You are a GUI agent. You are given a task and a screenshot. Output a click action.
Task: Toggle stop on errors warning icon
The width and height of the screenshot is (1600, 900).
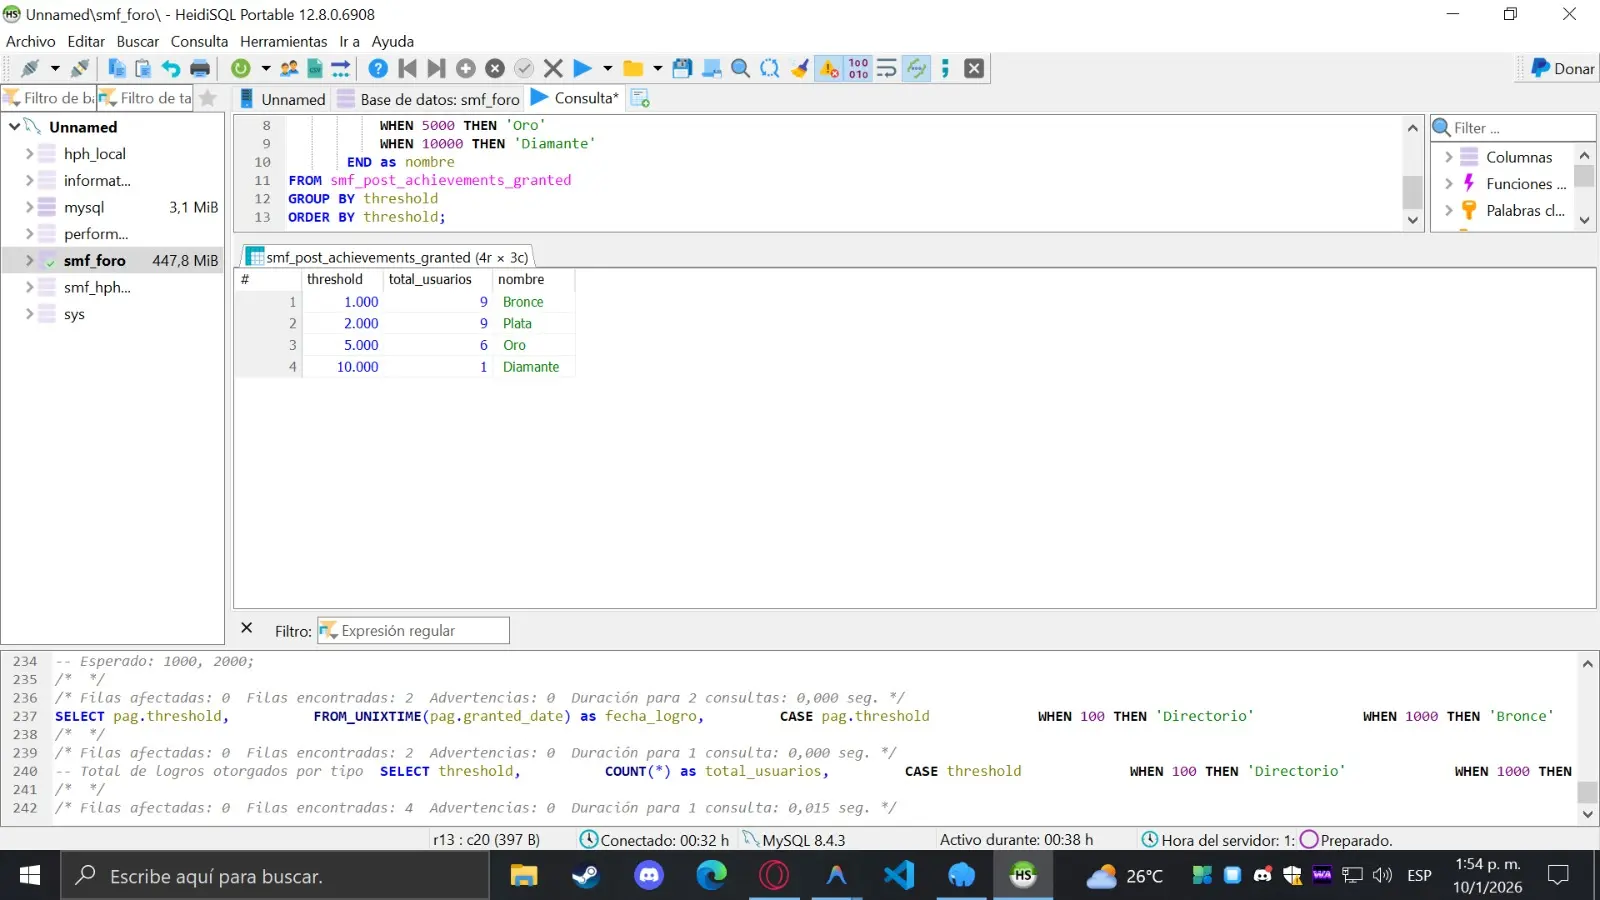tap(829, 68)
